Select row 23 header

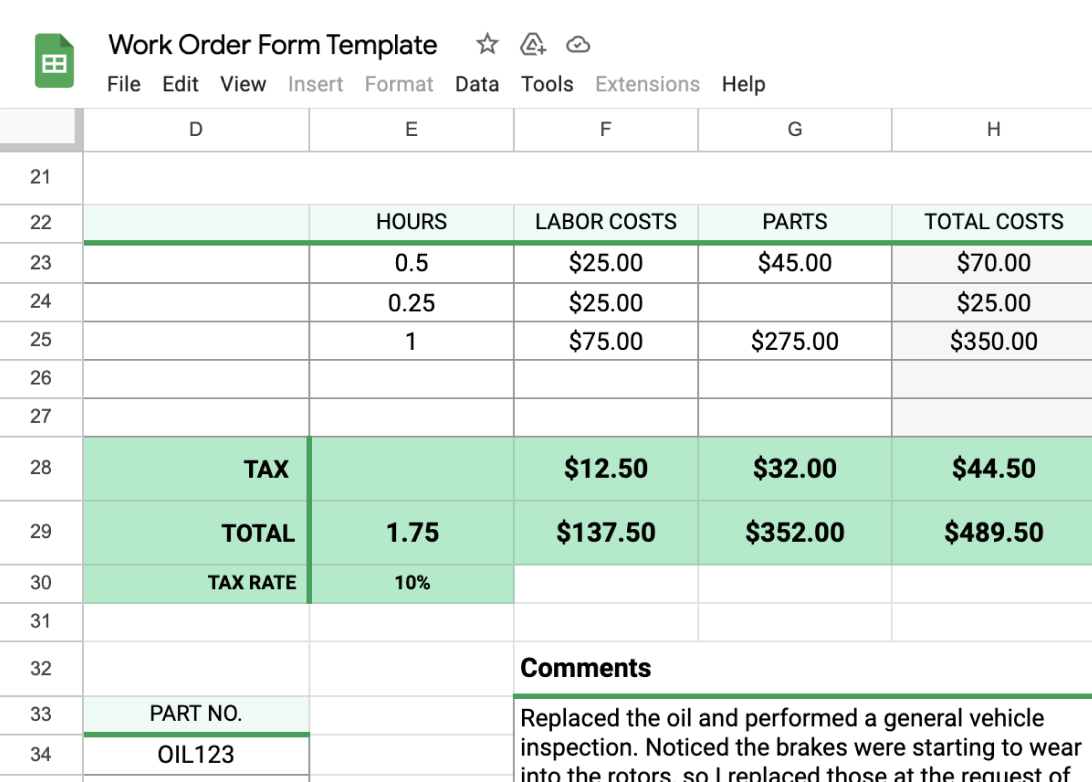pos(41,263)
